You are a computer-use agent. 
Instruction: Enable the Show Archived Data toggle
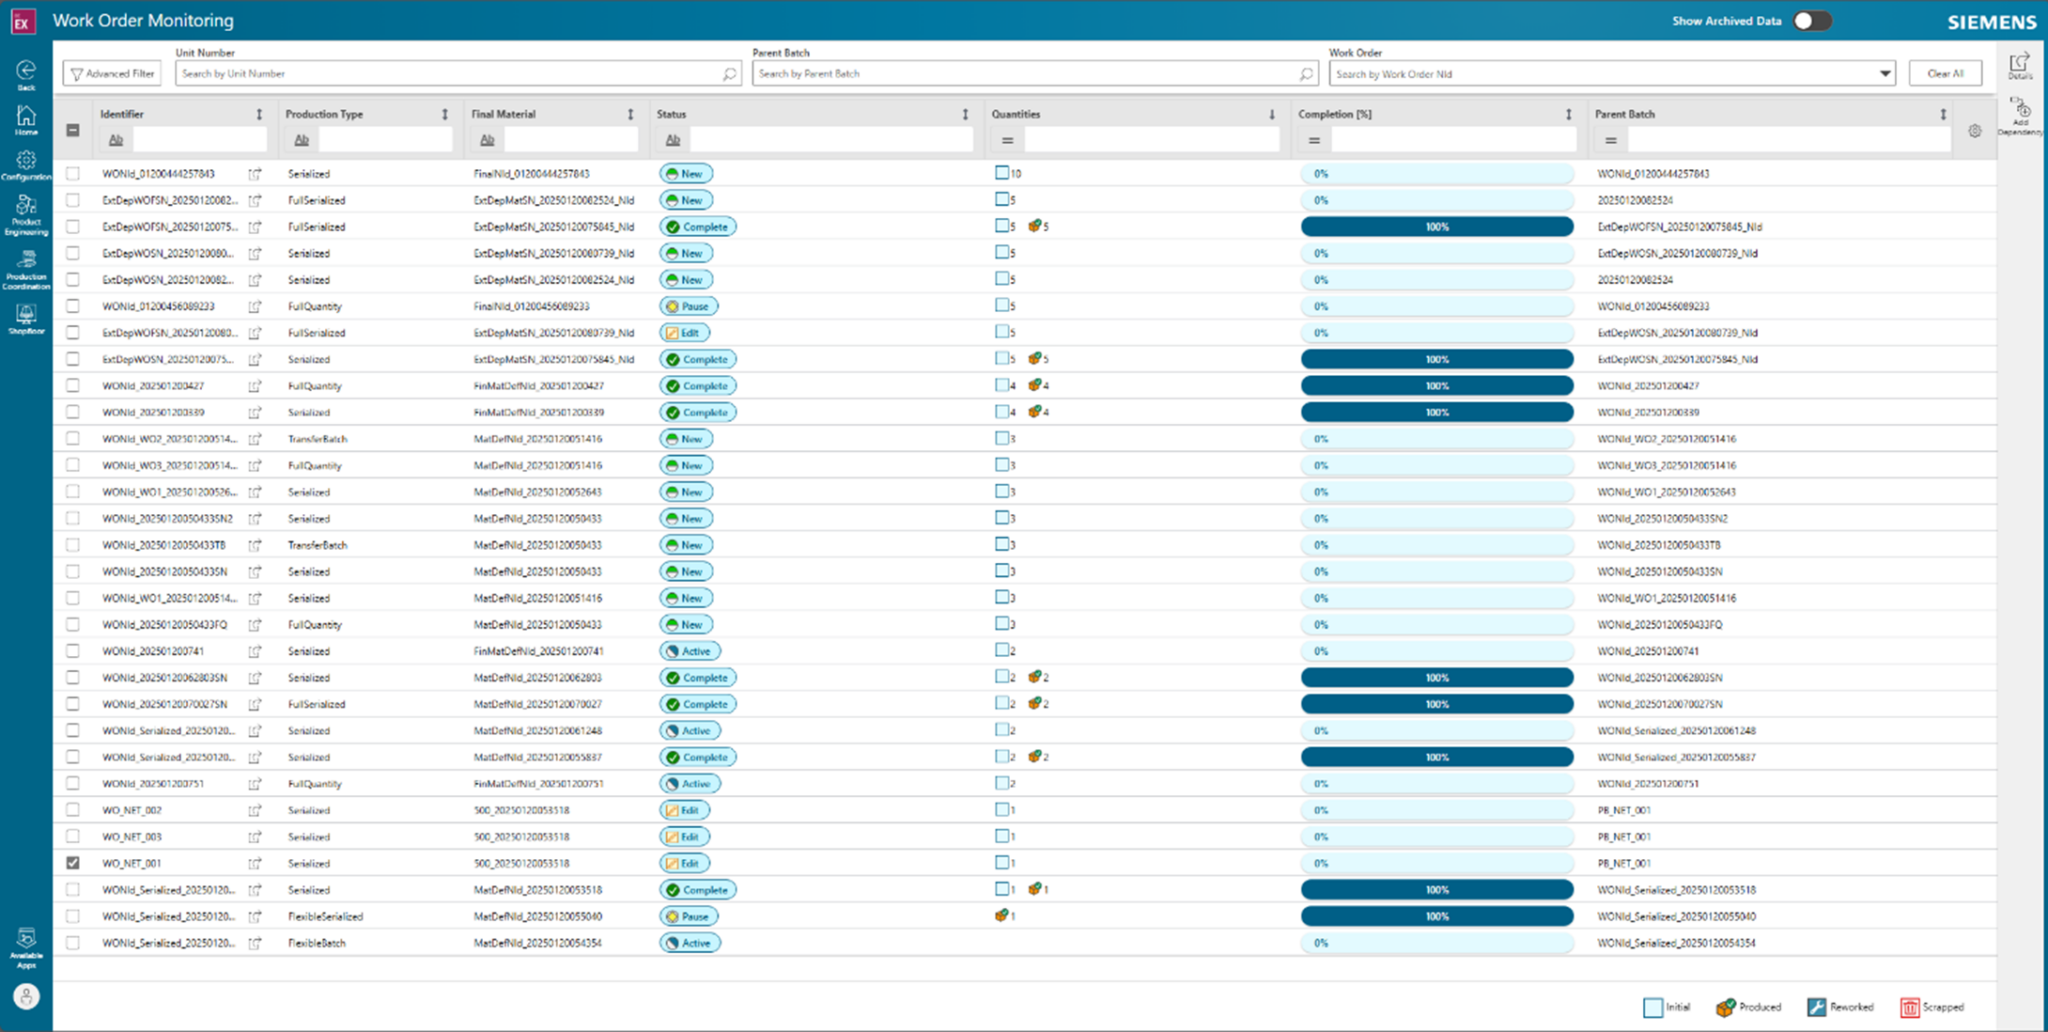(x=1812, y=20)
